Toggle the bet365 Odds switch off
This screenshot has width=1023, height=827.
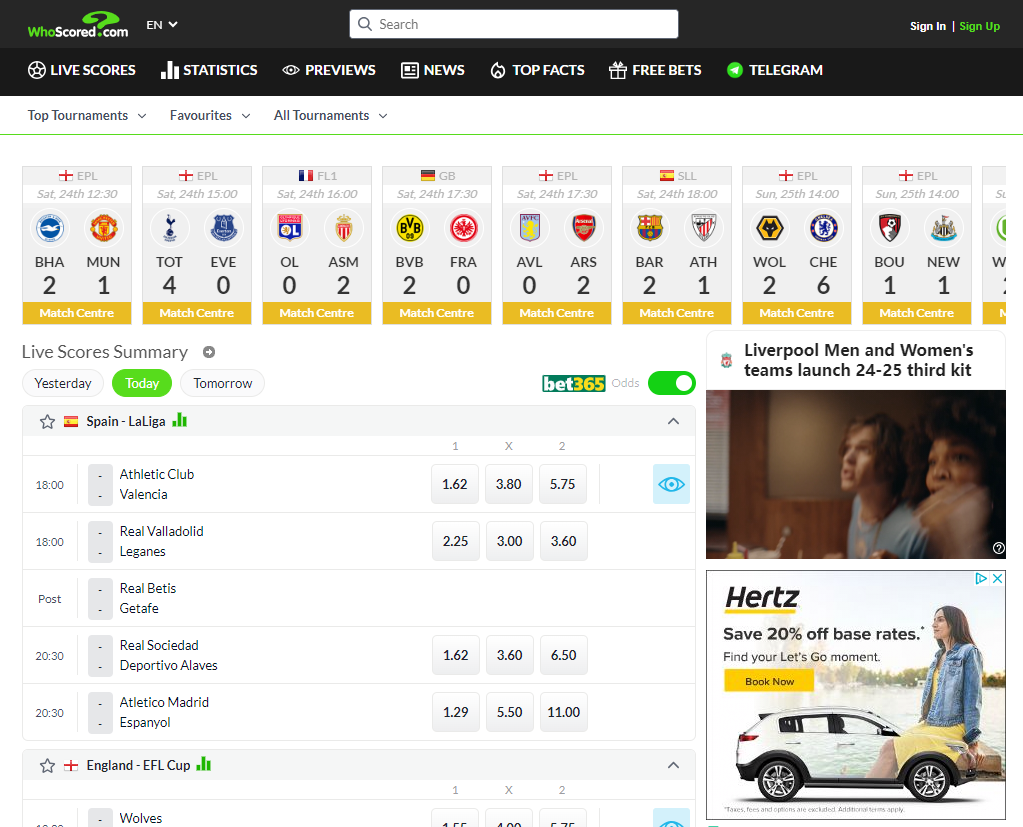(x=671, y=383)
